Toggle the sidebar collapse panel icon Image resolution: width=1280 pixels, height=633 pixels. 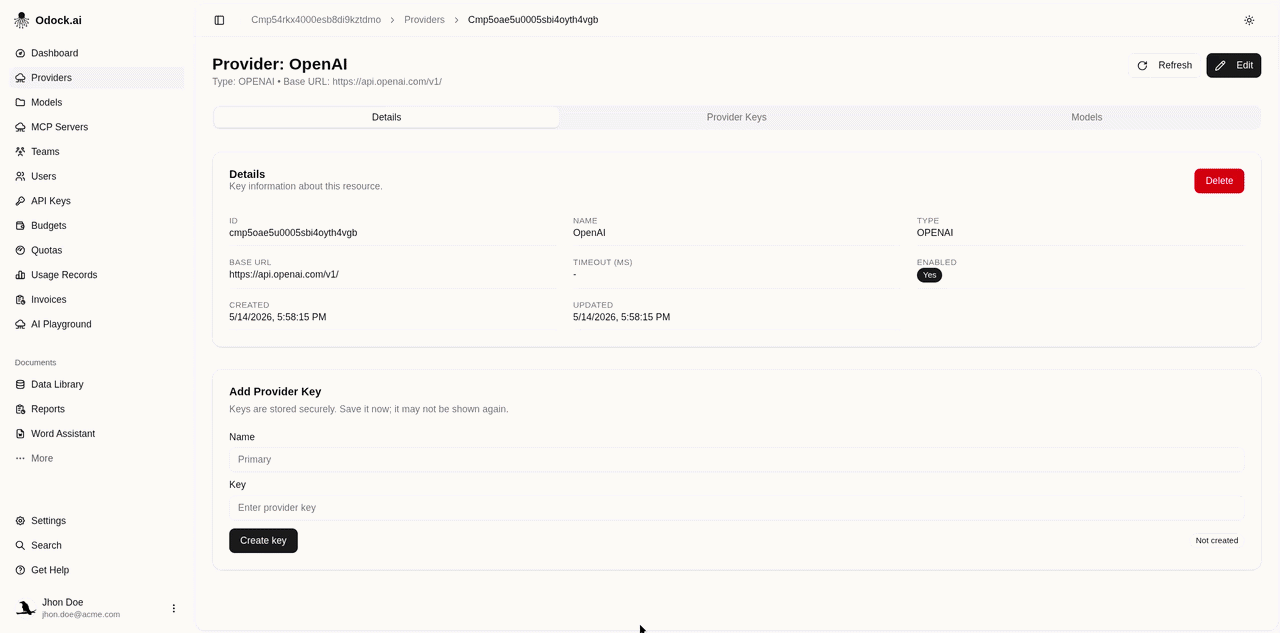coord(219,20)
